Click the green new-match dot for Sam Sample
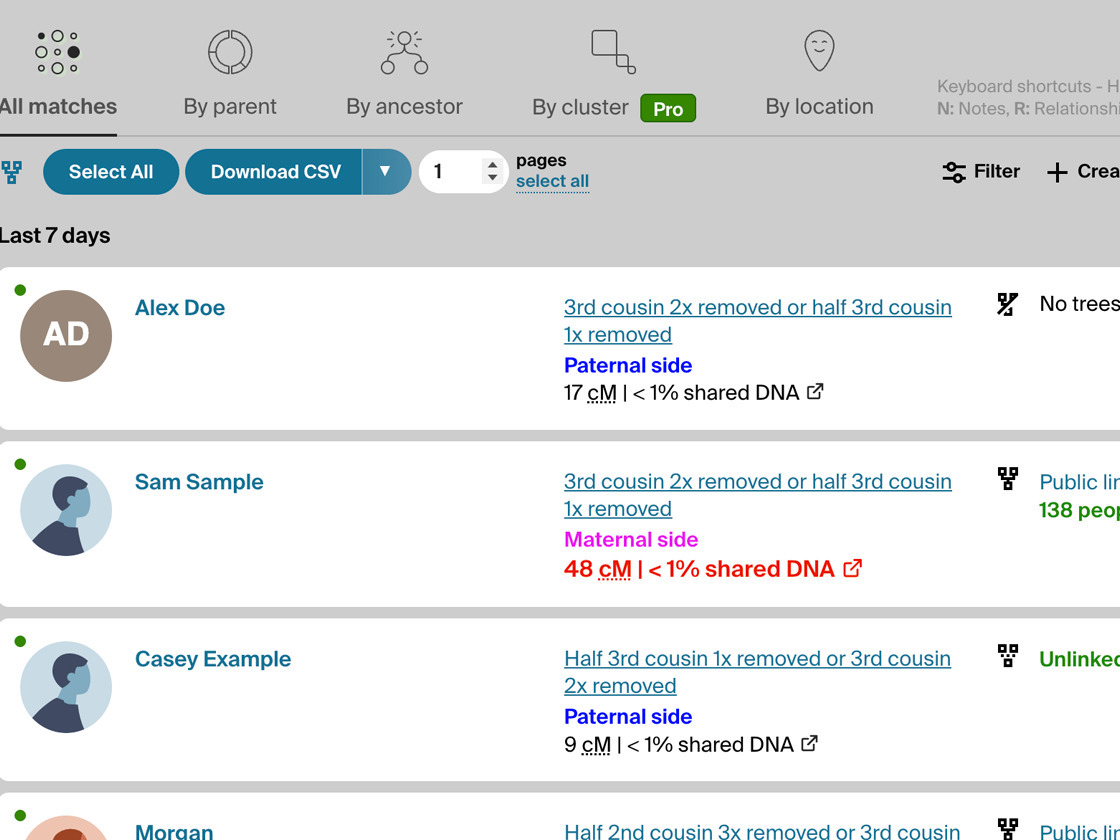Viewport: 1120px width, 840px height. (x=20, y=464)
